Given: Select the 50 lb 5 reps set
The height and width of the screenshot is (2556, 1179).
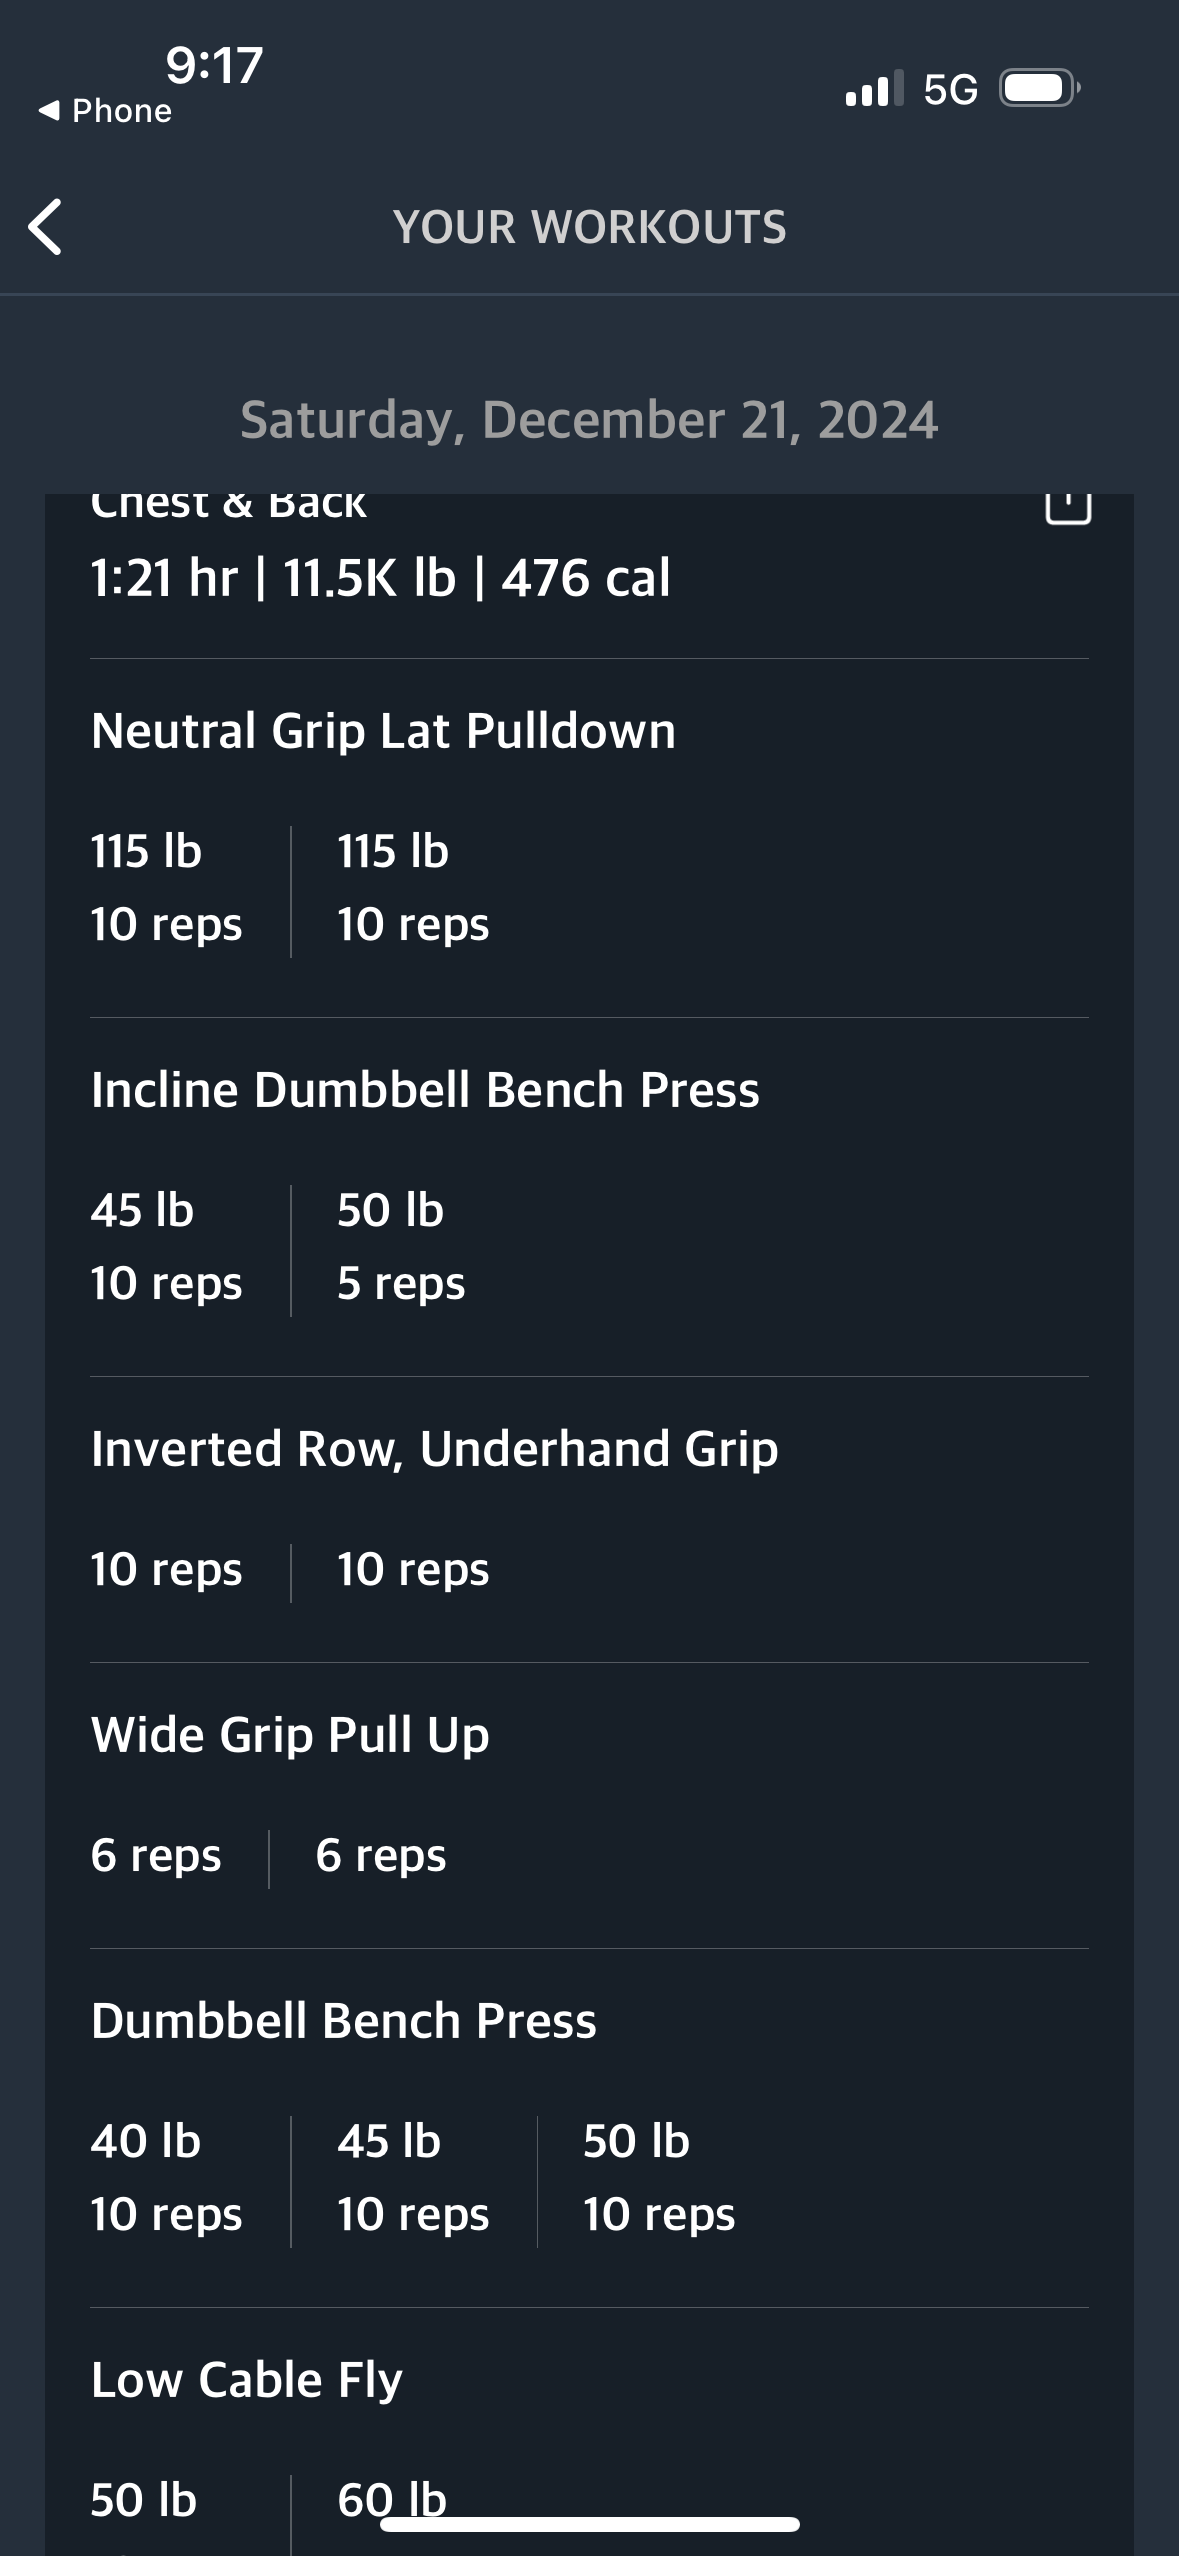Looking at the screenshot, I should click(x=400, y=1246).
